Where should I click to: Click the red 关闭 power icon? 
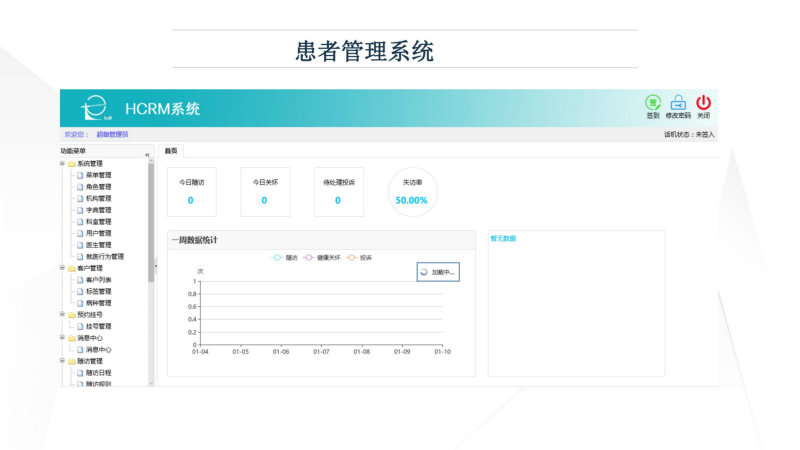[x=704, y=103]
